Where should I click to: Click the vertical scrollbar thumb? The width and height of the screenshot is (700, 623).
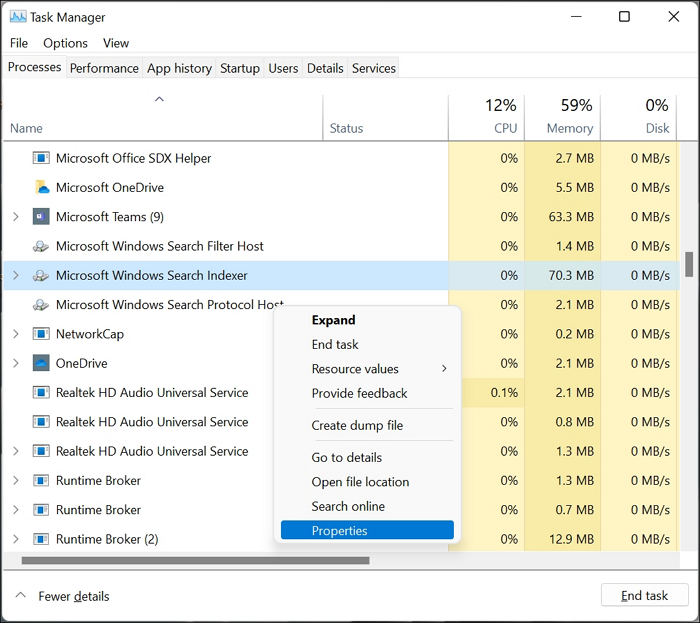(x=689, y=264)
